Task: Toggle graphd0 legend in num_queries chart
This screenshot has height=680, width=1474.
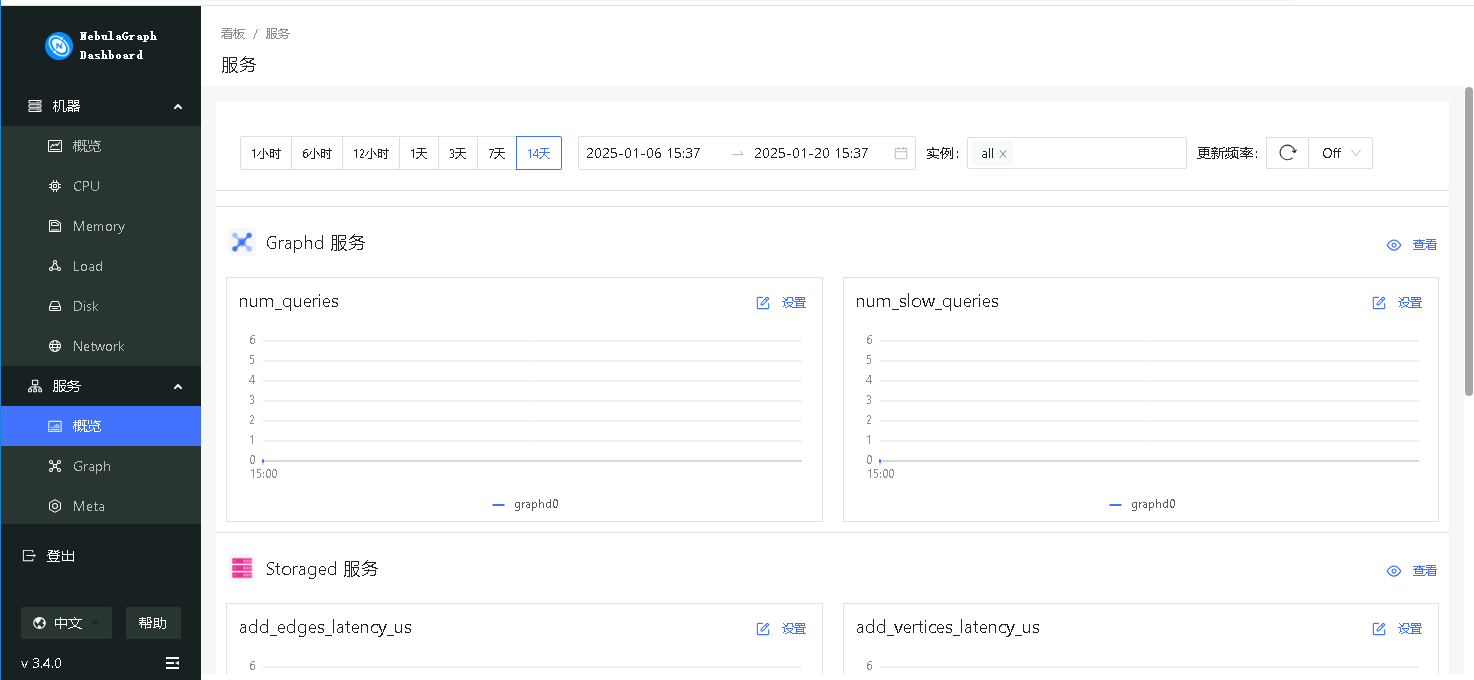Action: [525, 504]
